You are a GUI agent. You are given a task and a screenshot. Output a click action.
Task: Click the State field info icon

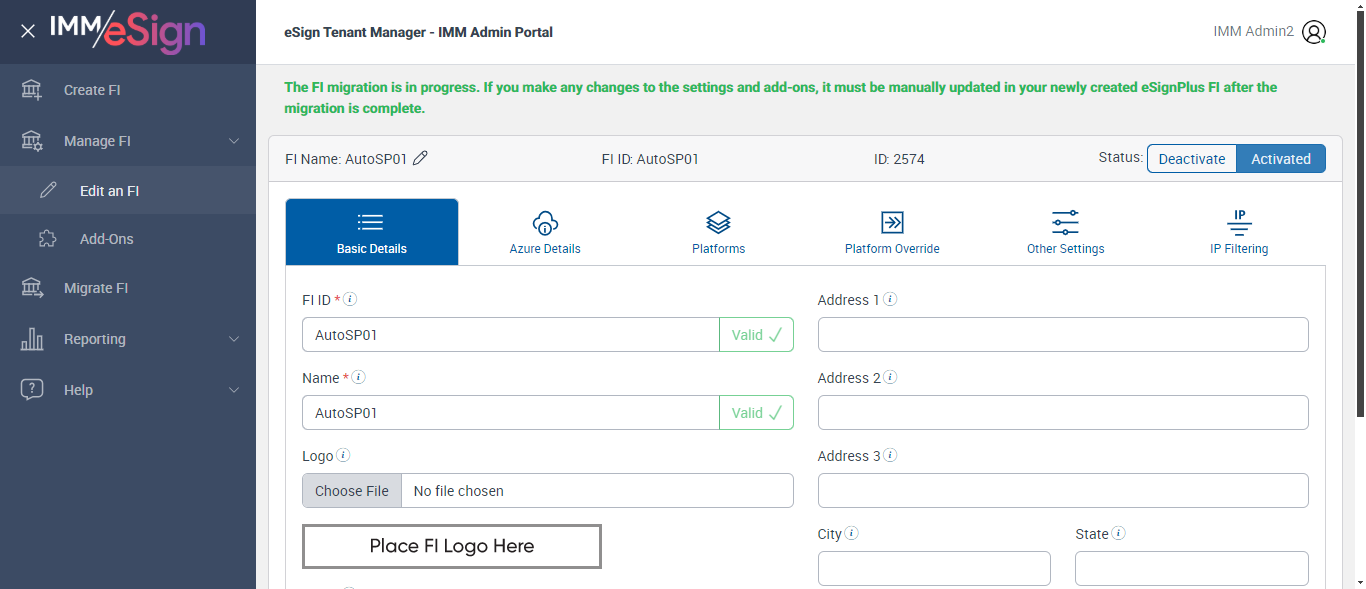point(1119,533)
